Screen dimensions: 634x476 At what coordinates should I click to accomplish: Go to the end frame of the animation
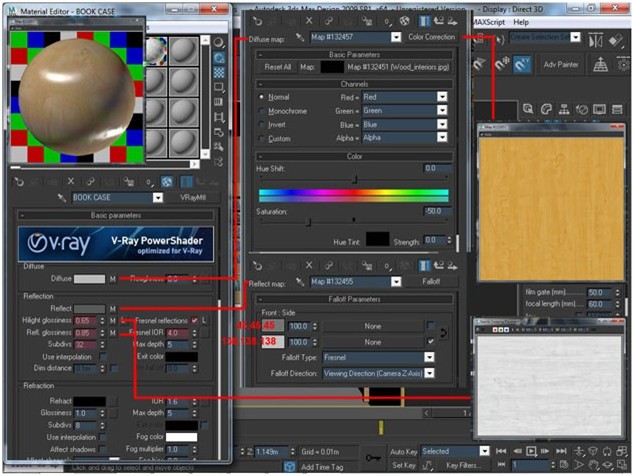pyautogui.click(x=561, y=451)
